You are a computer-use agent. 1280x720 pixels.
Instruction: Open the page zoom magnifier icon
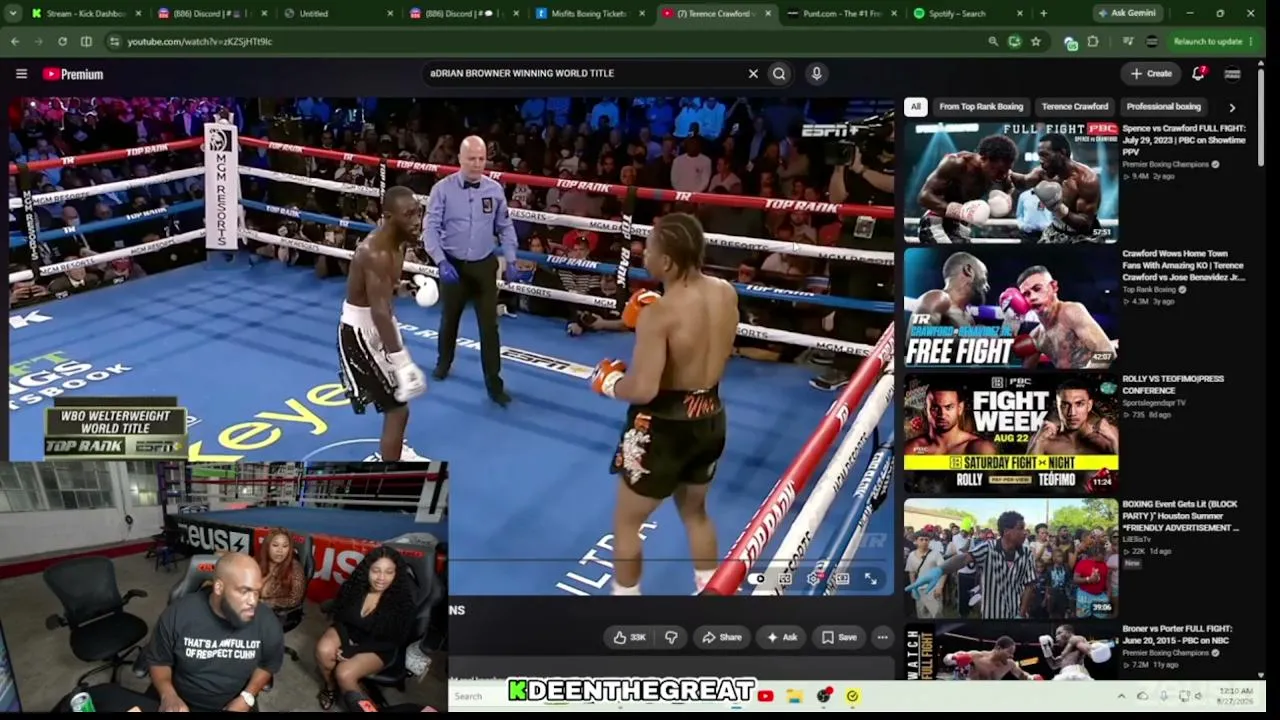[993, 41]
